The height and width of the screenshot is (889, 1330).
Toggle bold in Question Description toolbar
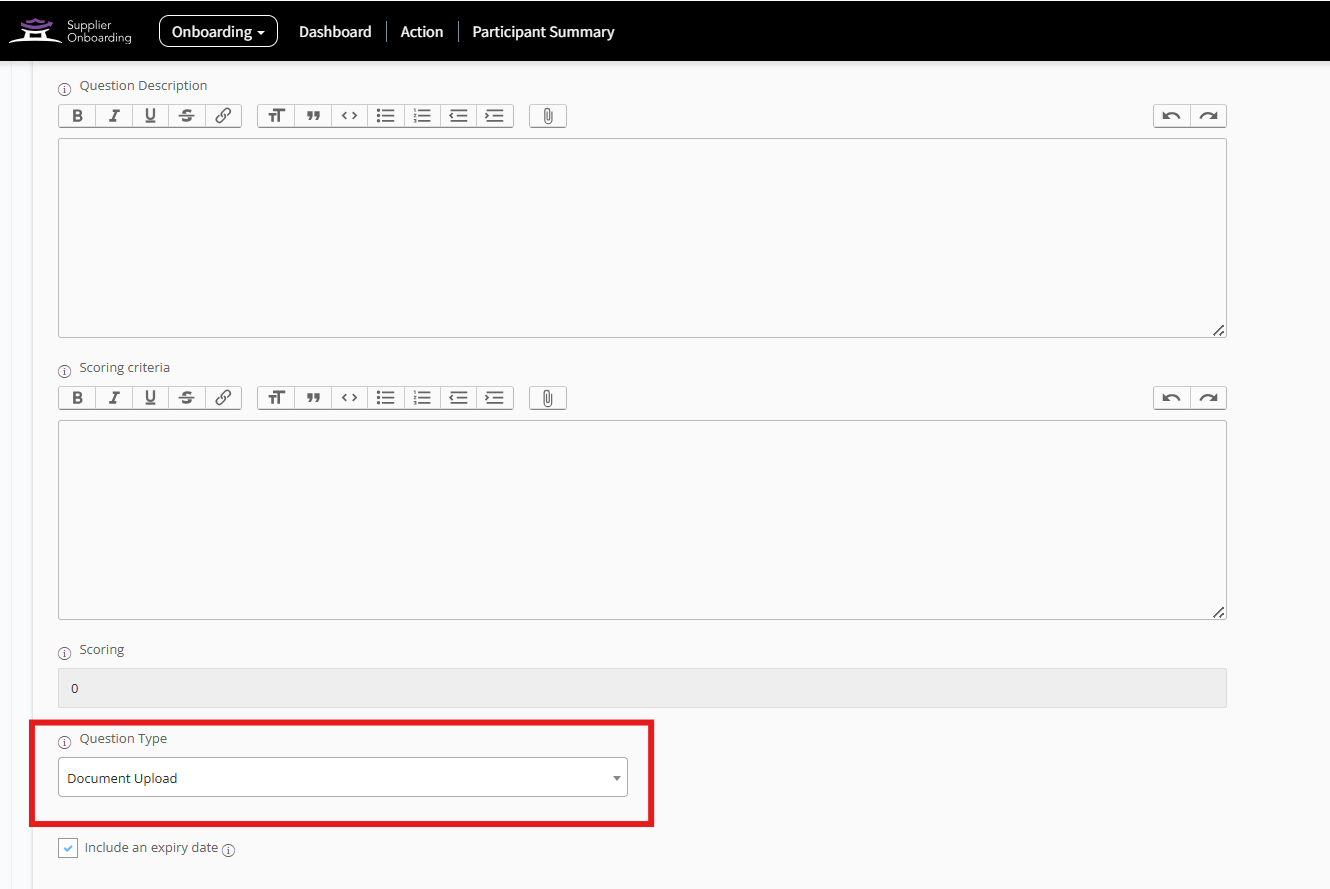coord(77,116)
